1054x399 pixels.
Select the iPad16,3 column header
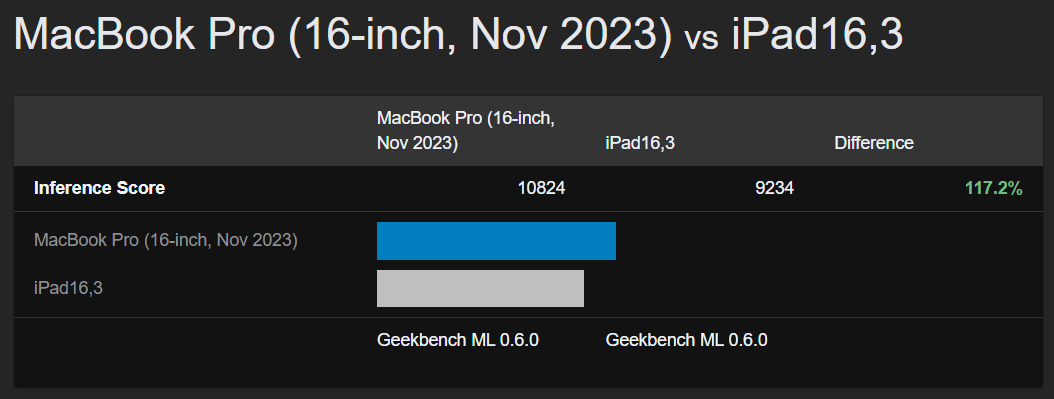[640, 143]
